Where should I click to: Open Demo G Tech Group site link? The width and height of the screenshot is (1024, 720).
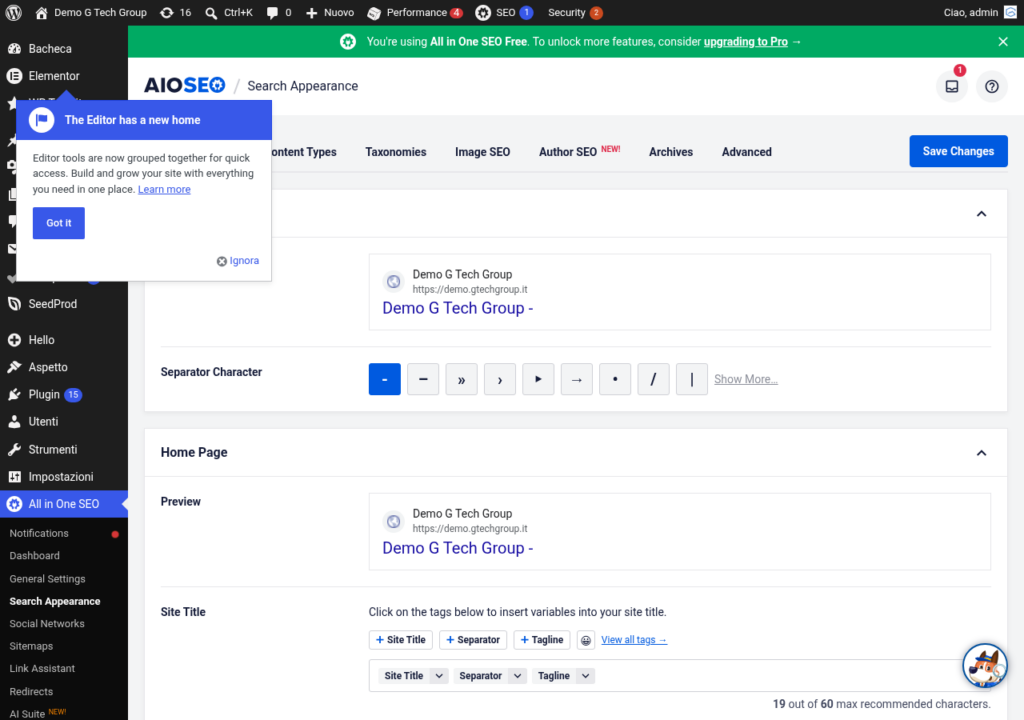(91, 12)
